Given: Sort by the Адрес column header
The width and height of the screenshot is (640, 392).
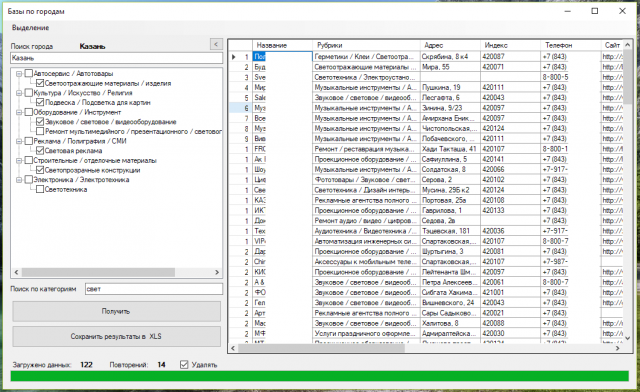Looking at the screenshot, I should 450,45.
